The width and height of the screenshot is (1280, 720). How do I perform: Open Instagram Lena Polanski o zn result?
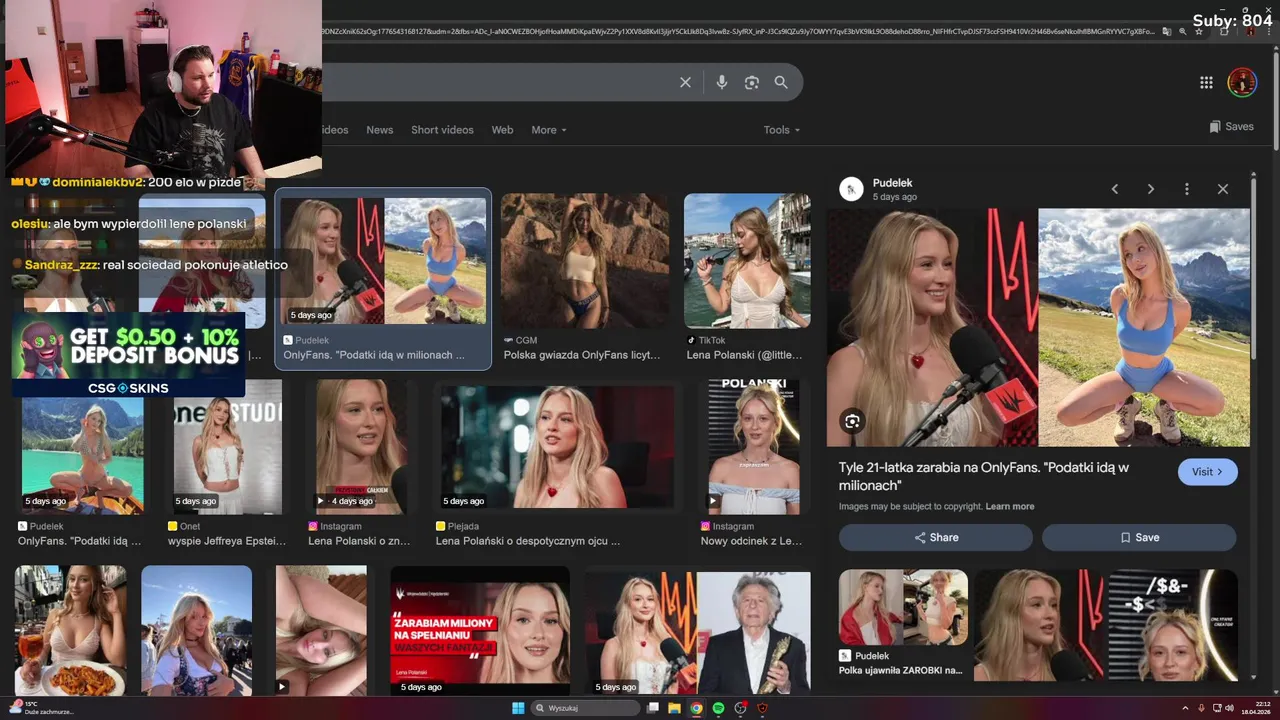click(x=361, y=446)
